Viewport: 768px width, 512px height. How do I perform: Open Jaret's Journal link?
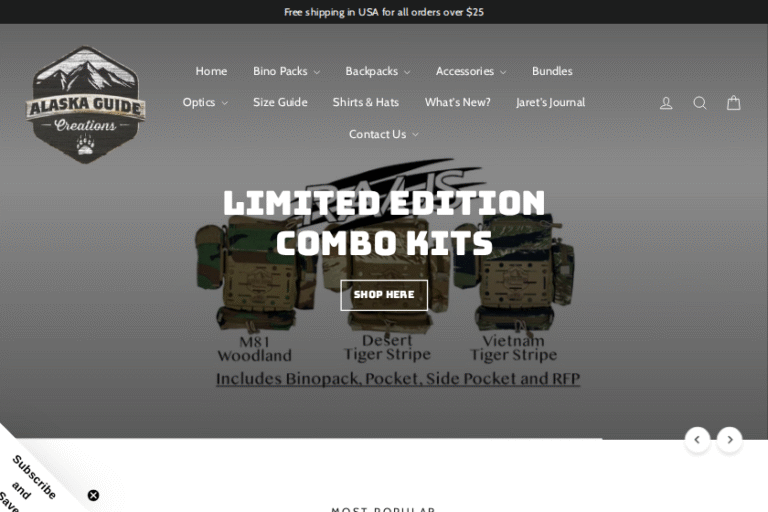click(x=550, y=102)
